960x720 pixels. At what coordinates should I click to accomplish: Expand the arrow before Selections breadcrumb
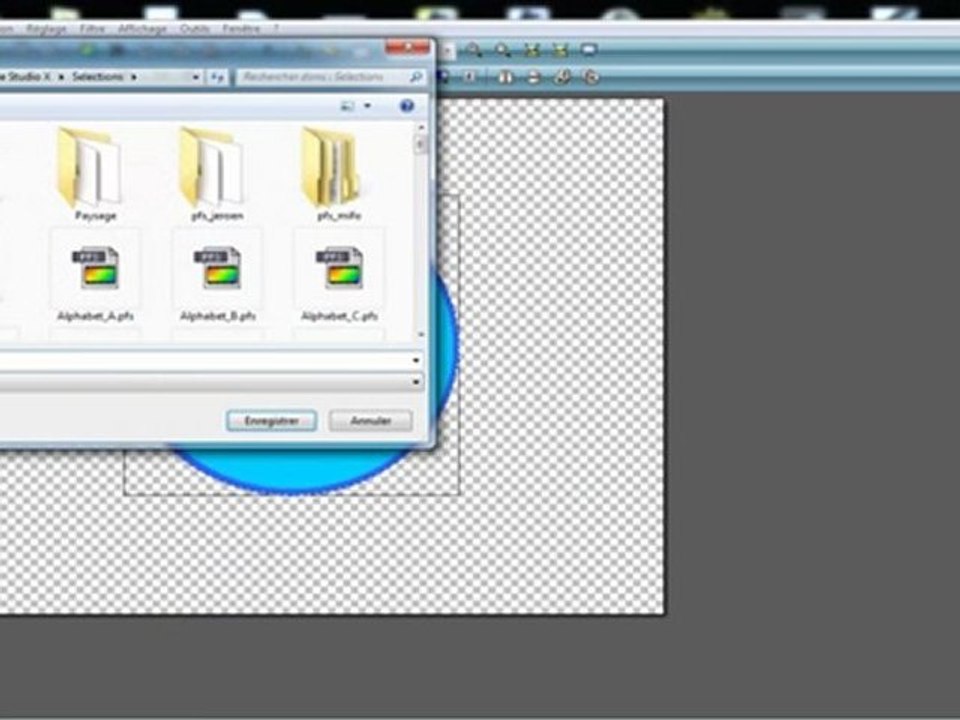click(x=61, y=77)
